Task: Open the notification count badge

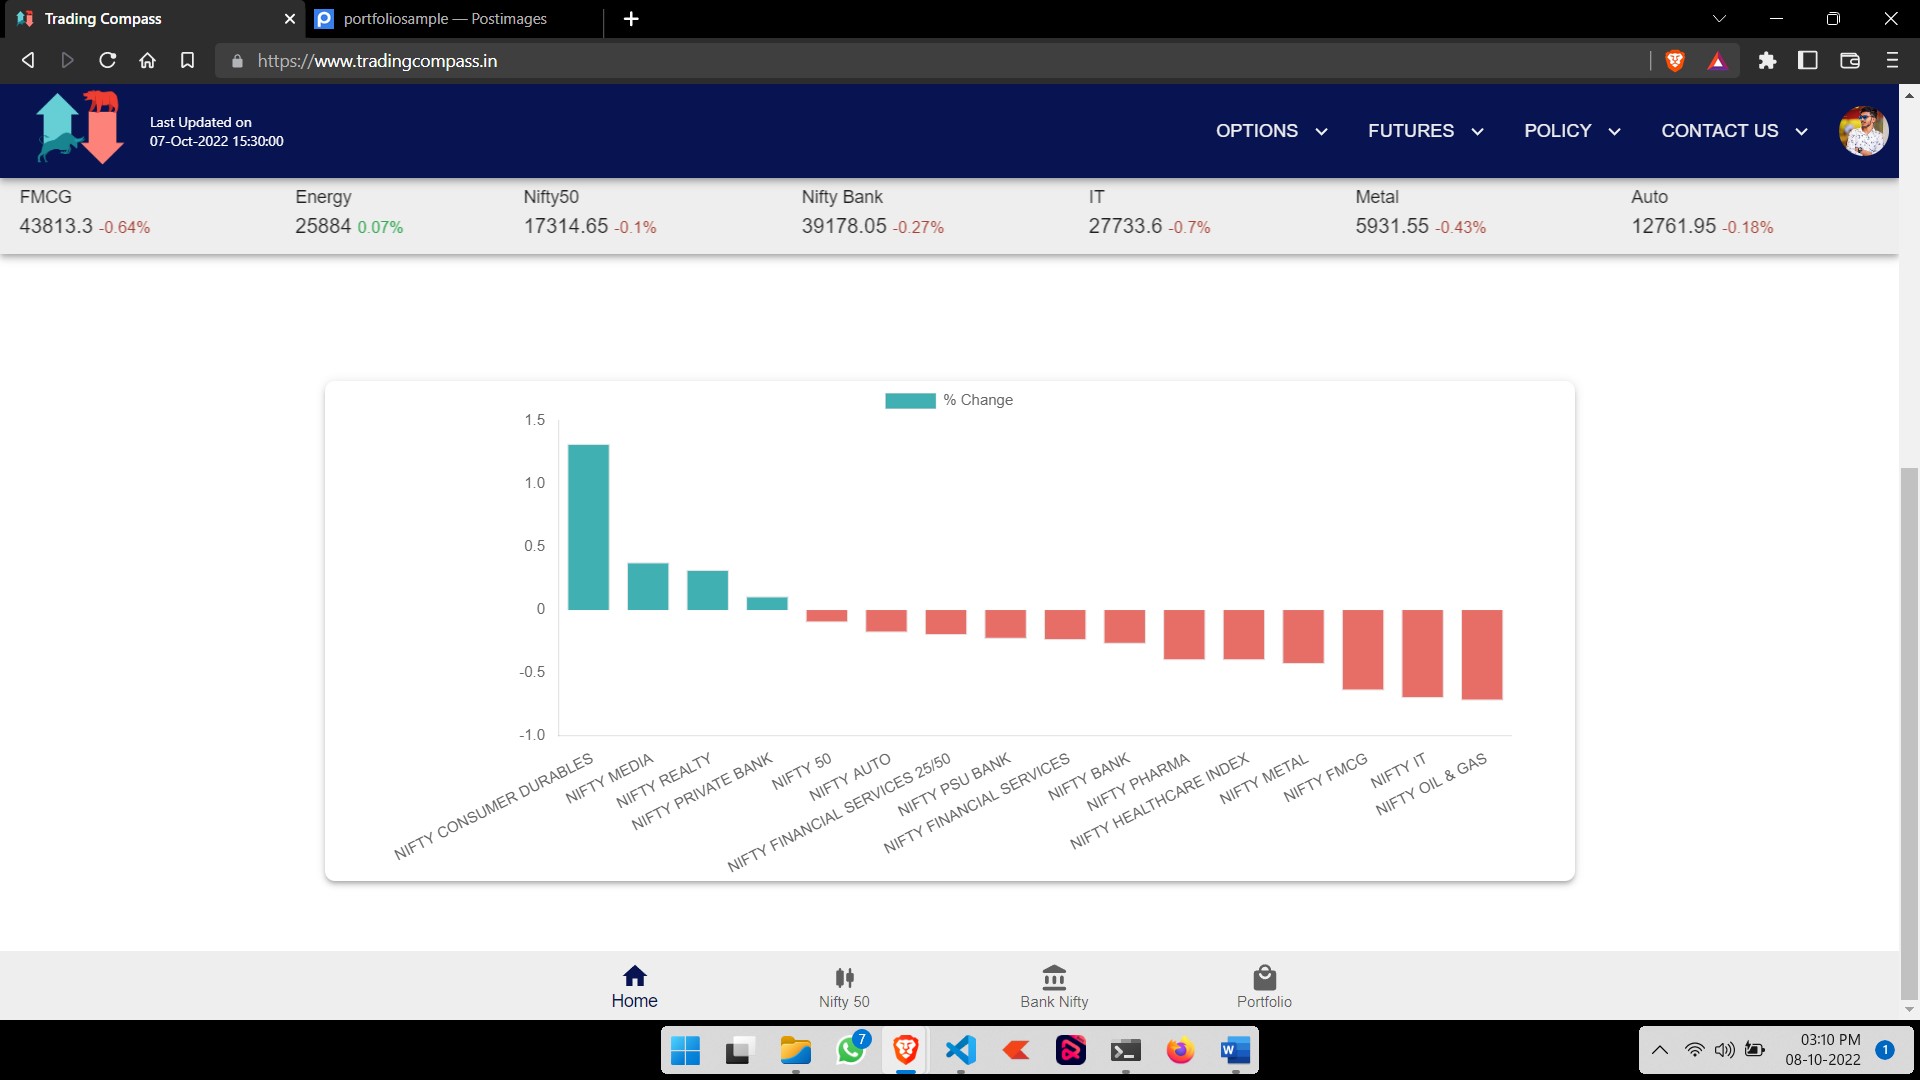Action: pyautogui.click(x=1885, y=1050)
